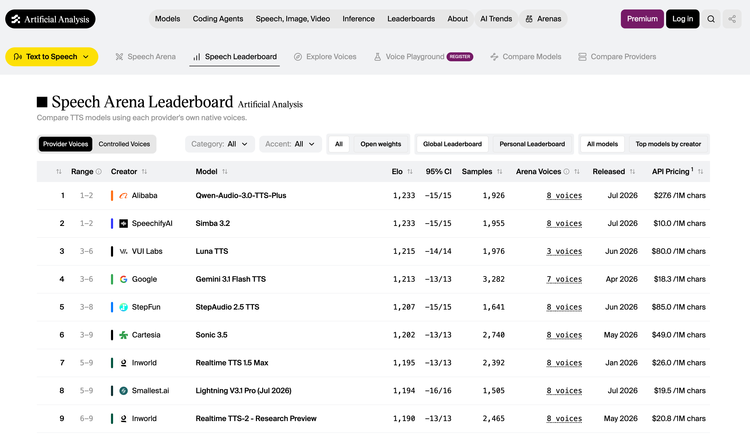Open 3 voices link for Luna TTS

(x=564, y=251)
